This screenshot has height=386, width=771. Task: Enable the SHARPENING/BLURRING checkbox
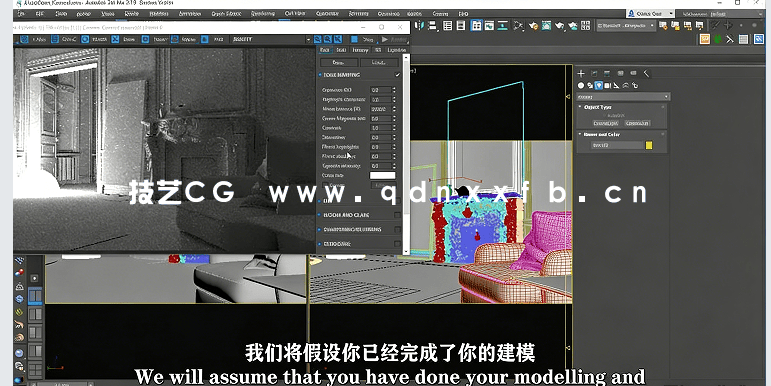point(397,229)
